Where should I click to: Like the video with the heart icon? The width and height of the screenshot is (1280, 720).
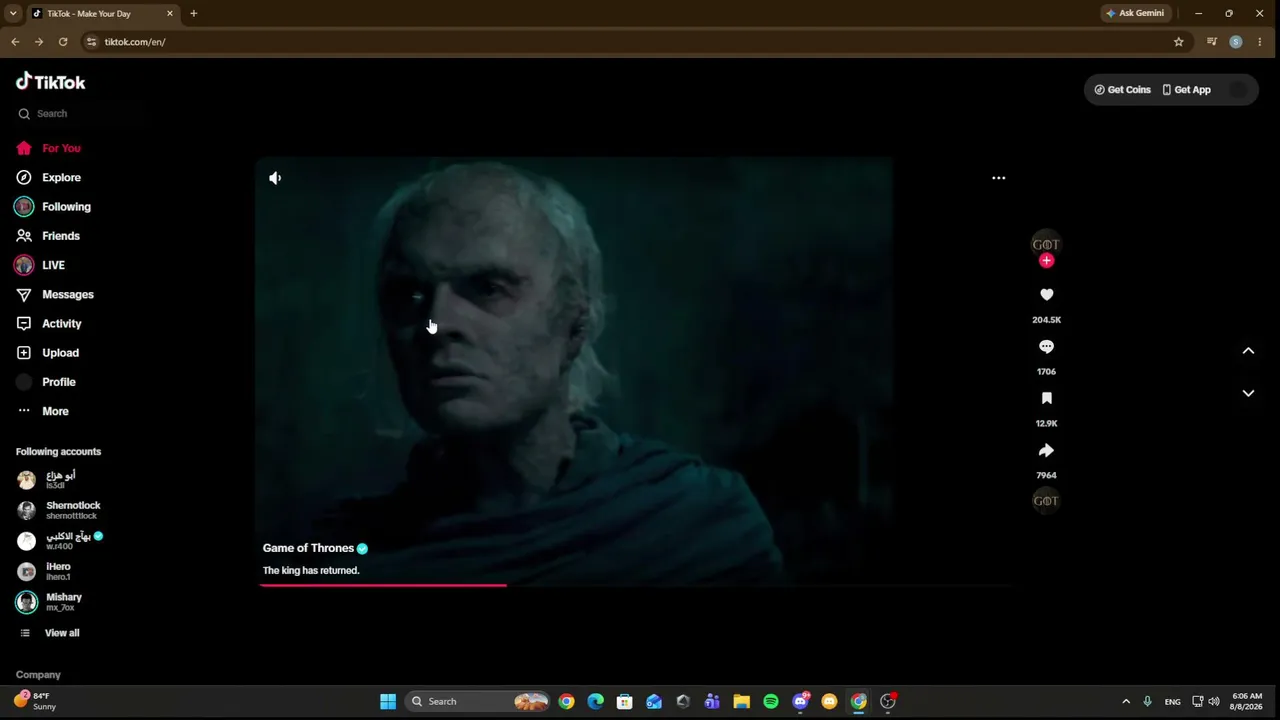coord(1046,295)
